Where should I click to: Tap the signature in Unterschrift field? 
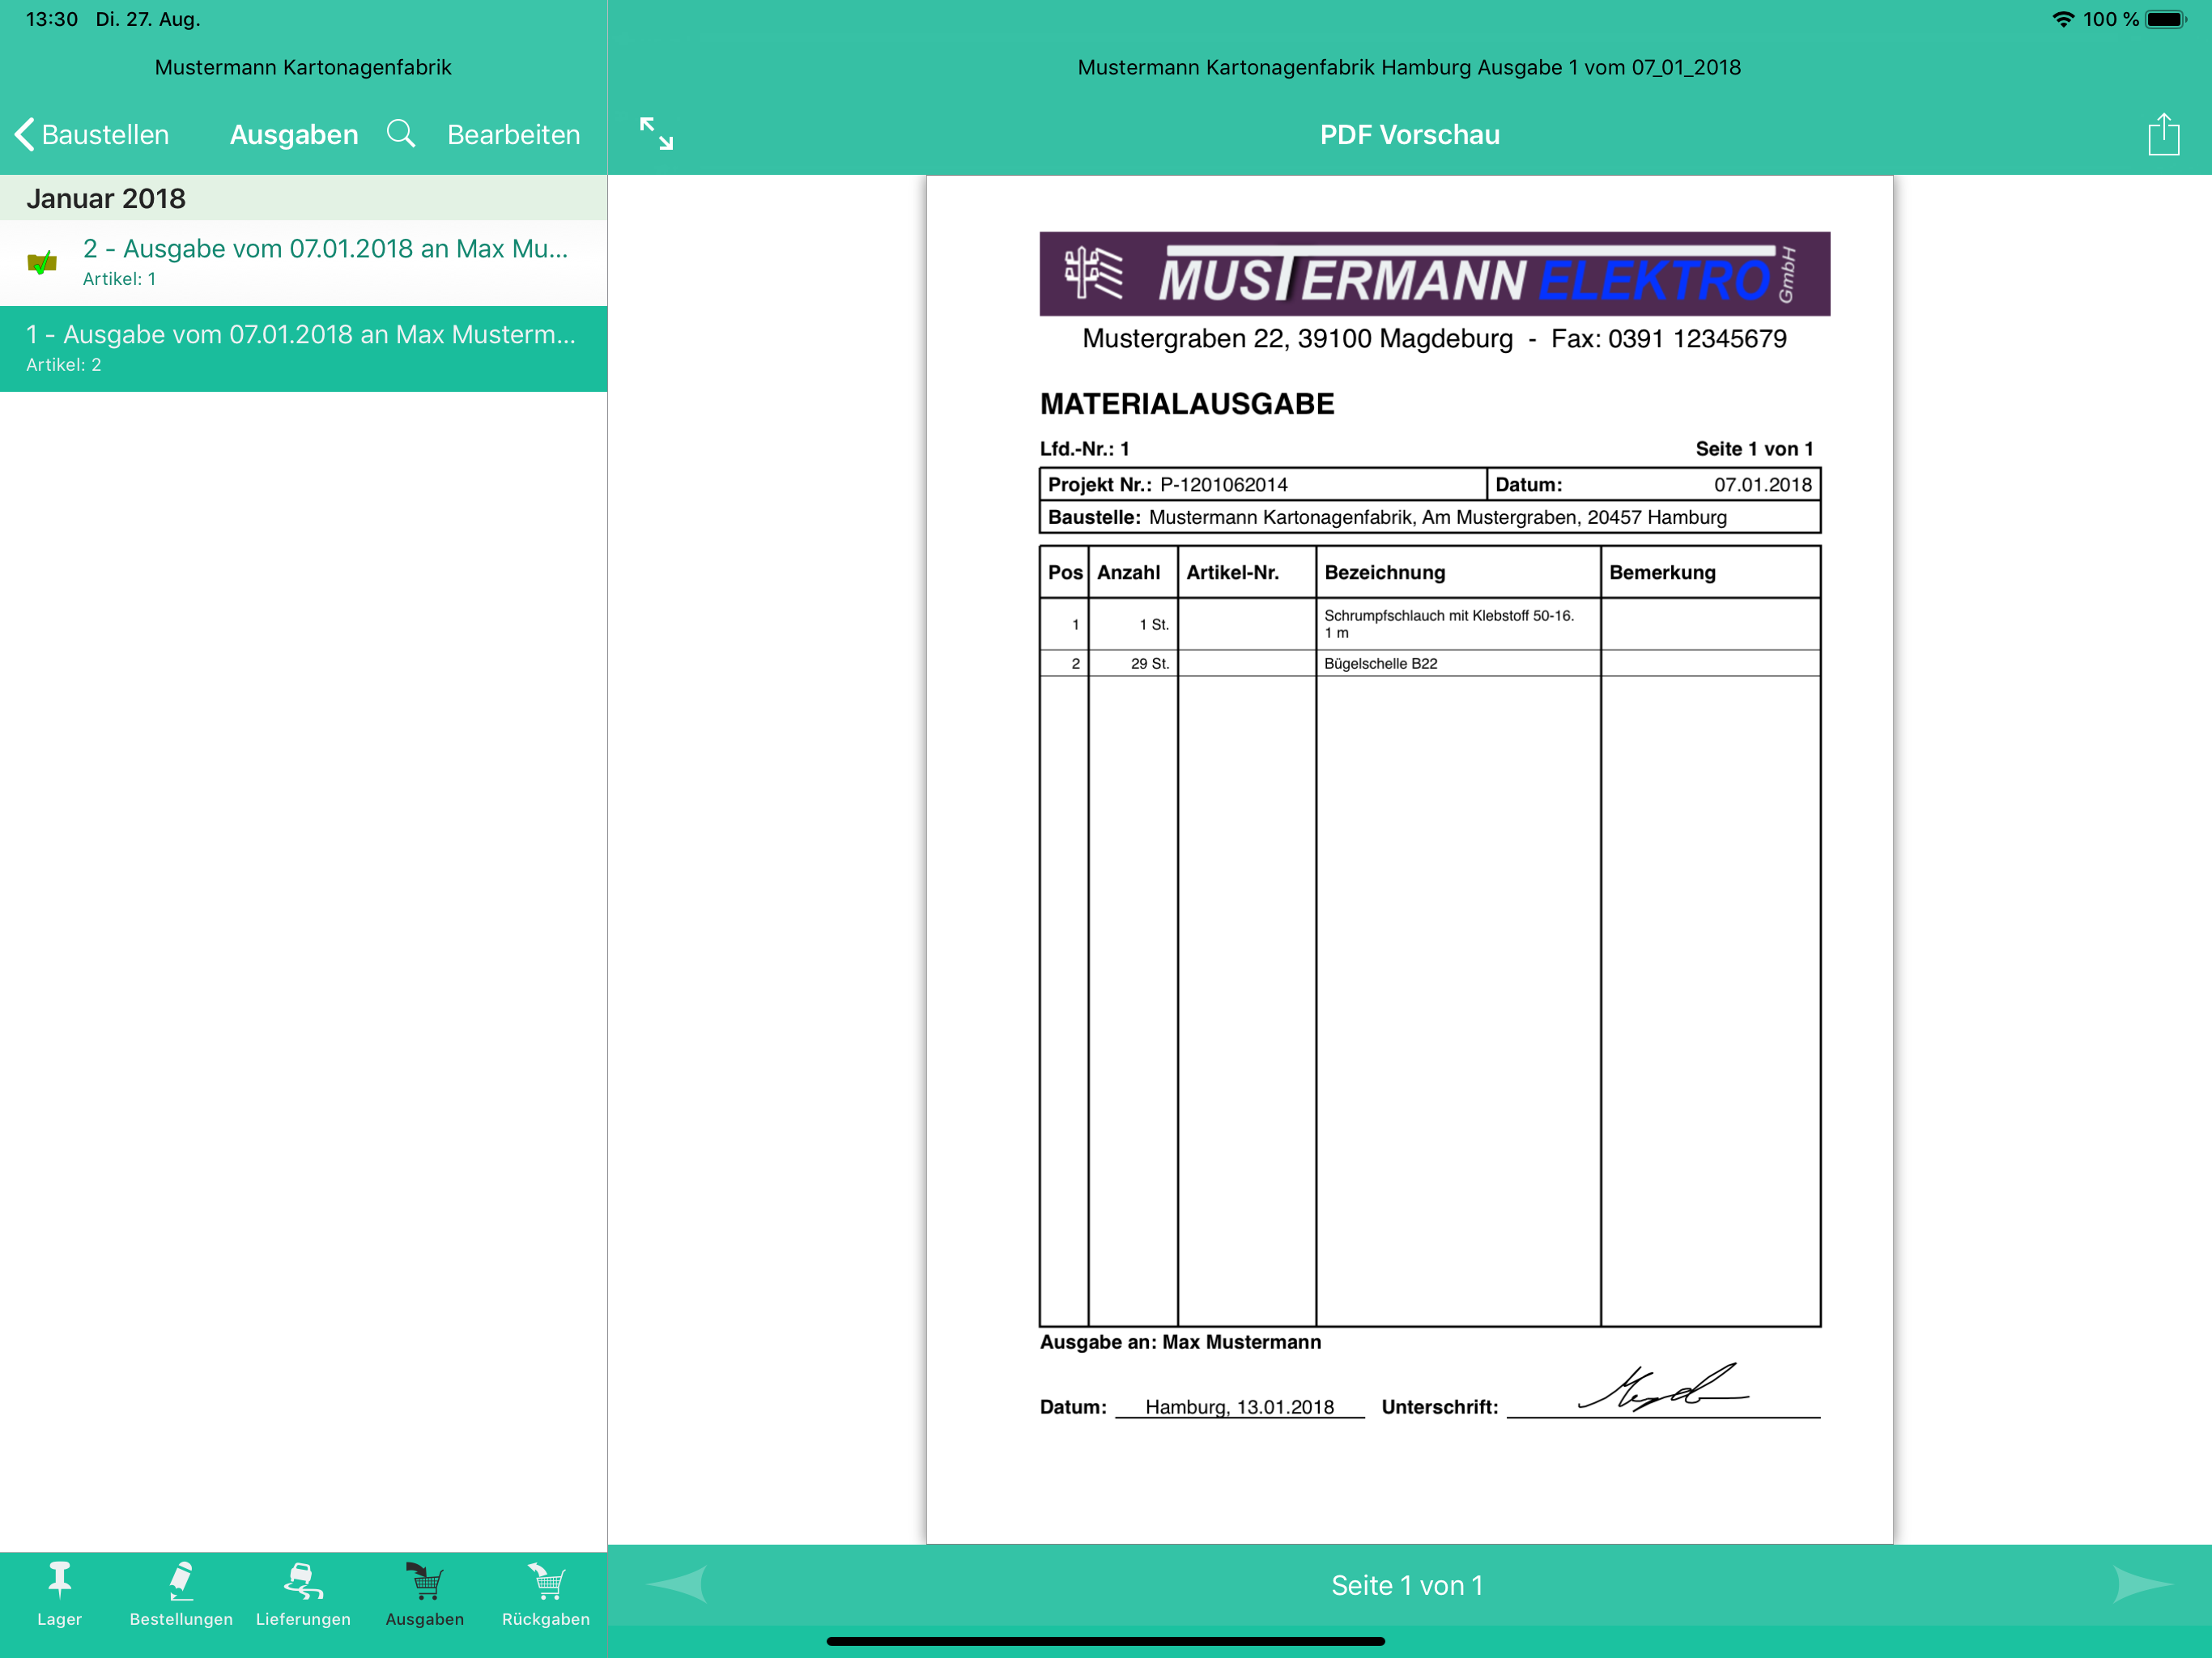[1663, 1388]
